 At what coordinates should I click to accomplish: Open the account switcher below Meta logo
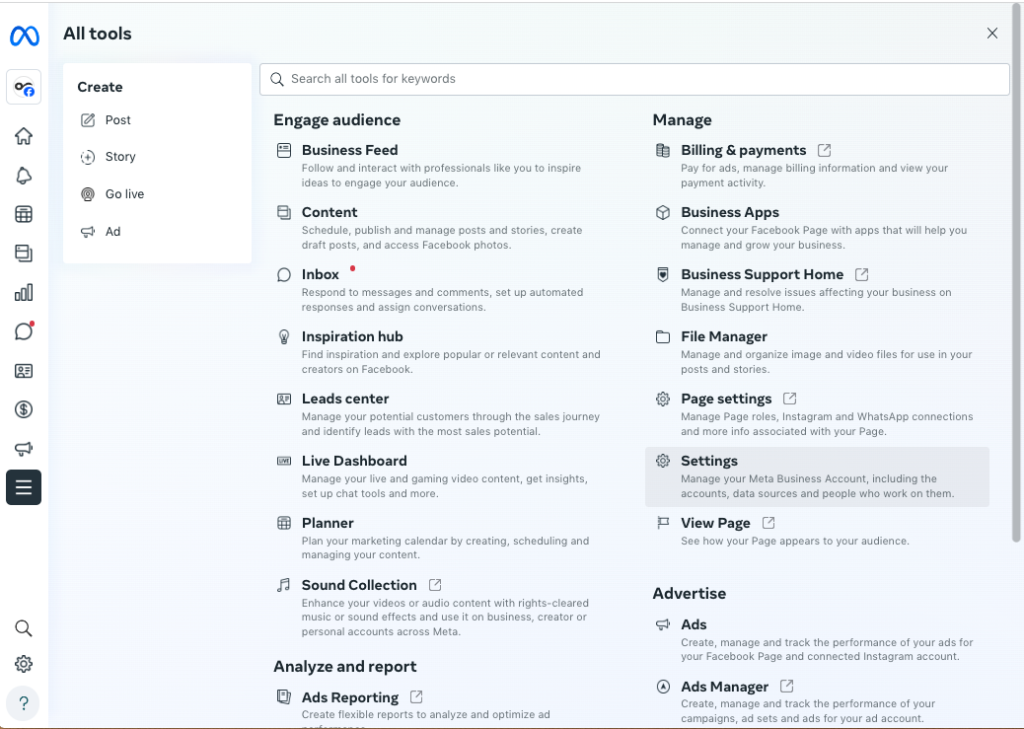(x=23, y=88)
